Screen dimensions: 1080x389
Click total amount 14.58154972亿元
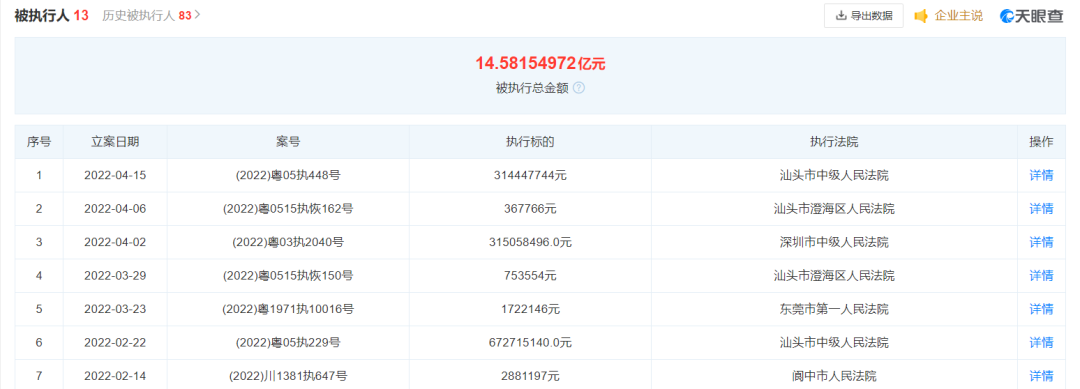540,64
